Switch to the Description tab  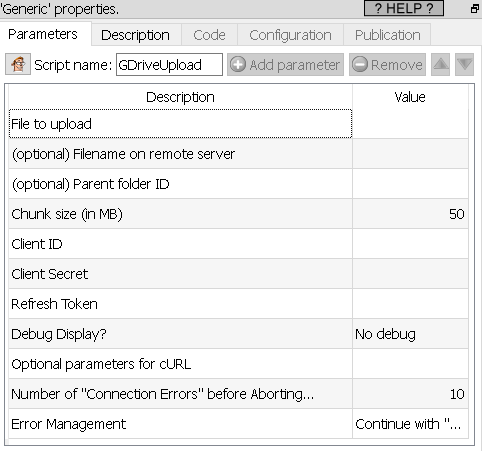(136, 35)
